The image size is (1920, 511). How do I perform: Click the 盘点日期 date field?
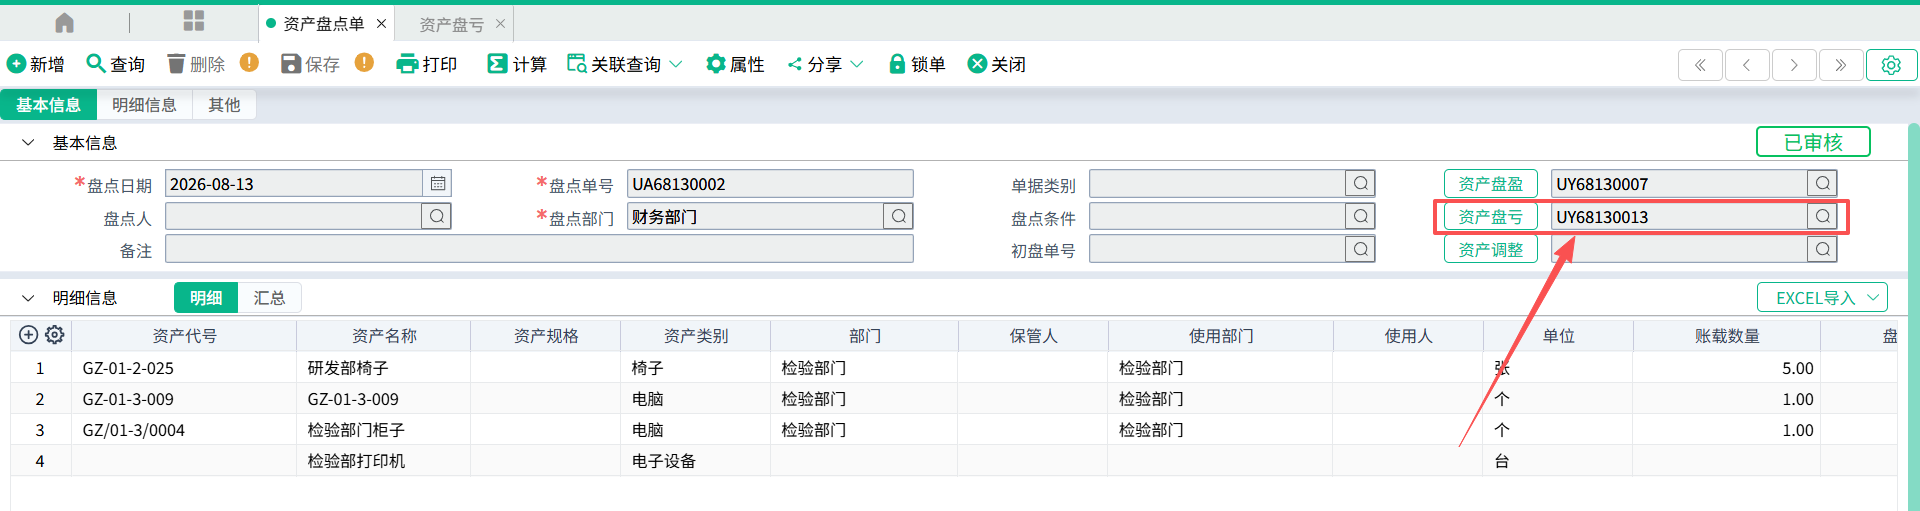pyautogui.click(x=294, y=183)
